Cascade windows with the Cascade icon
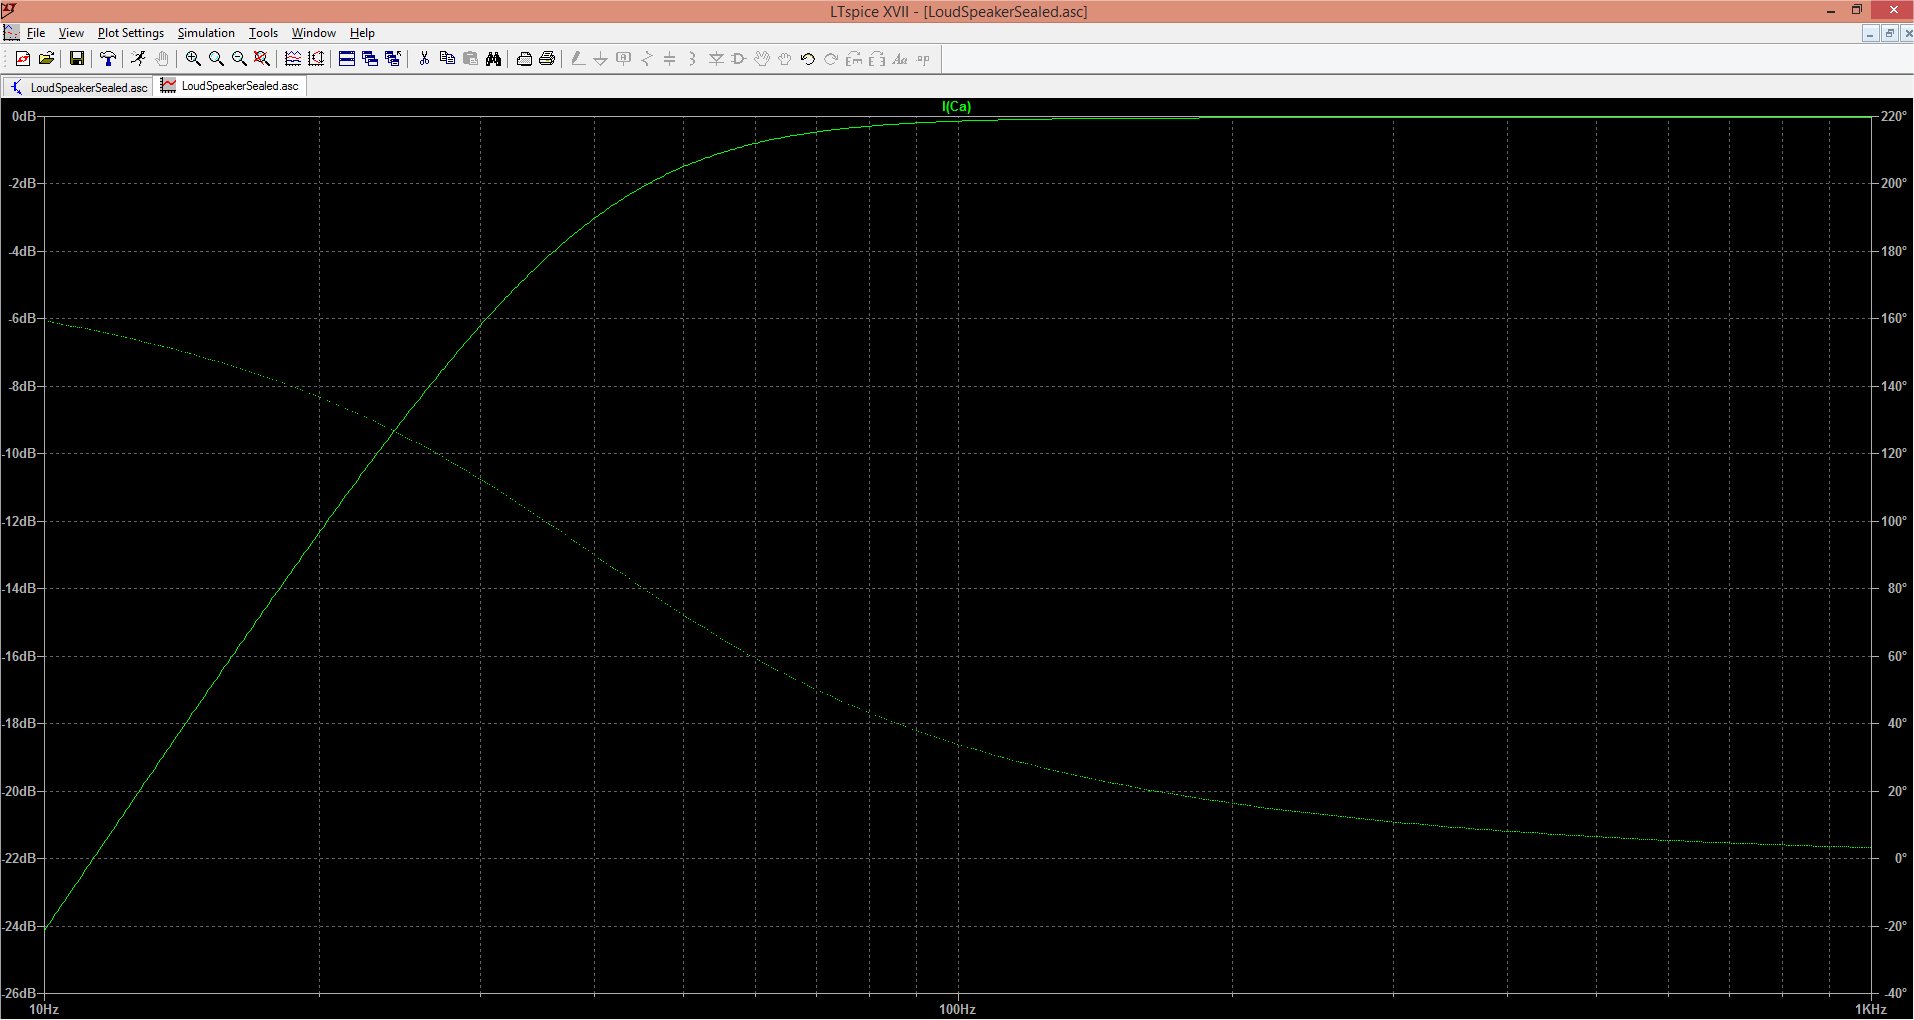 click(370, 59)
